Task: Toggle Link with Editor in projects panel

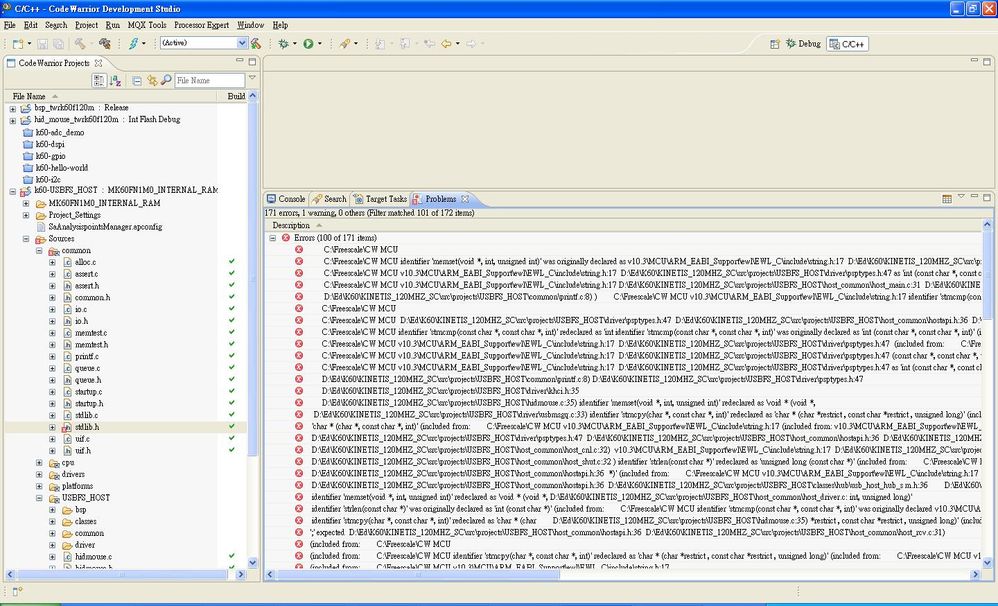Action: [x=151, y=80]
